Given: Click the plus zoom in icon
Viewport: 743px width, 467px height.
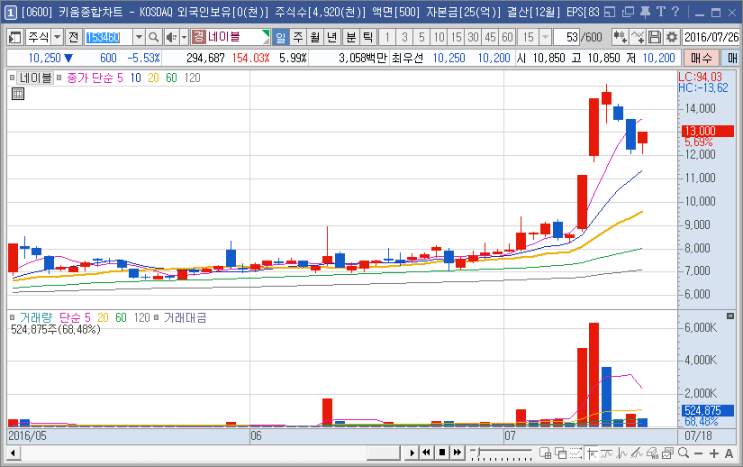Looking at the screenshot, I should pyautogui.click(x=714, y=454).
